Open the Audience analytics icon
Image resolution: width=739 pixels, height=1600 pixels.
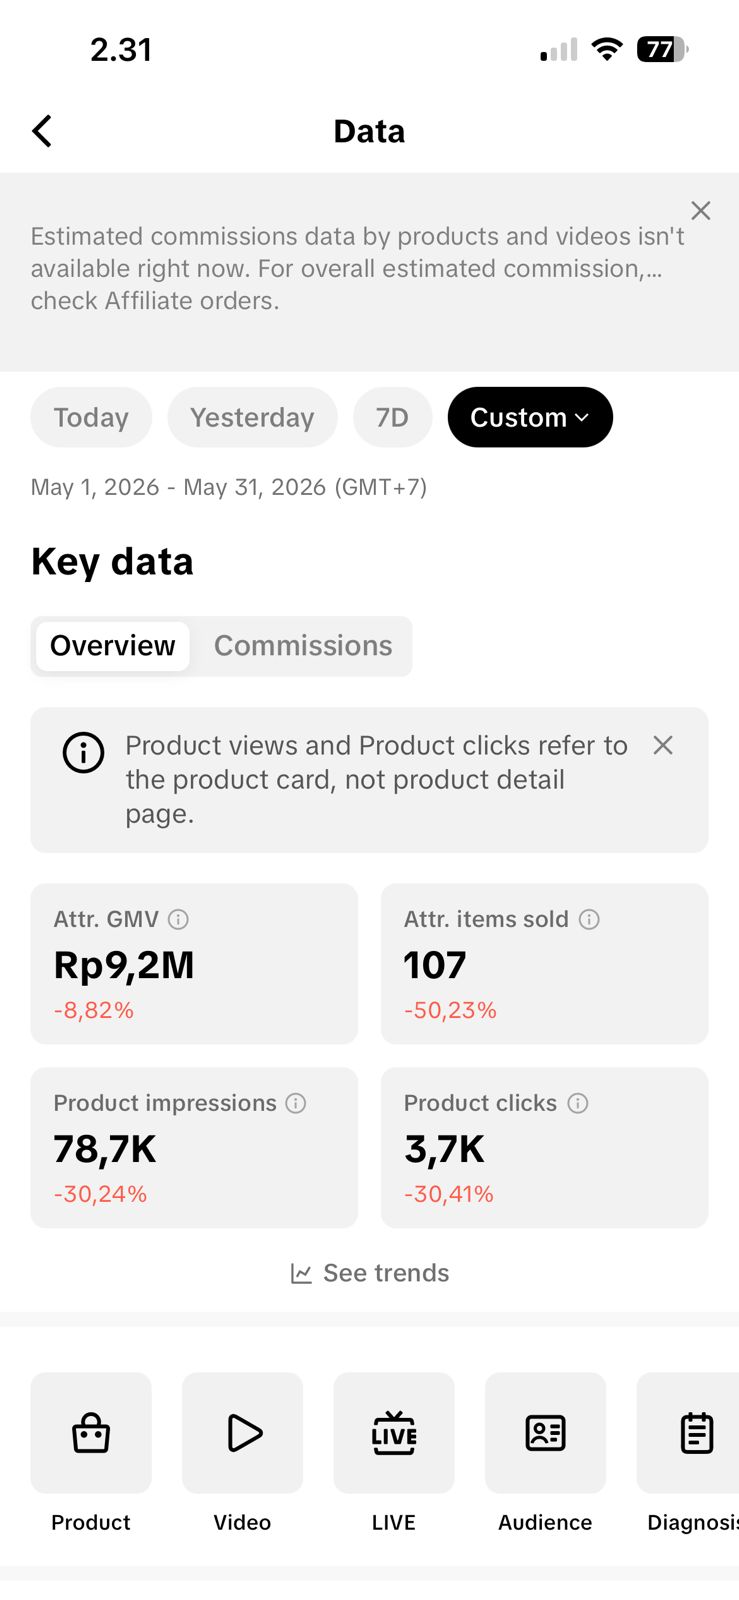[545, 1432]
